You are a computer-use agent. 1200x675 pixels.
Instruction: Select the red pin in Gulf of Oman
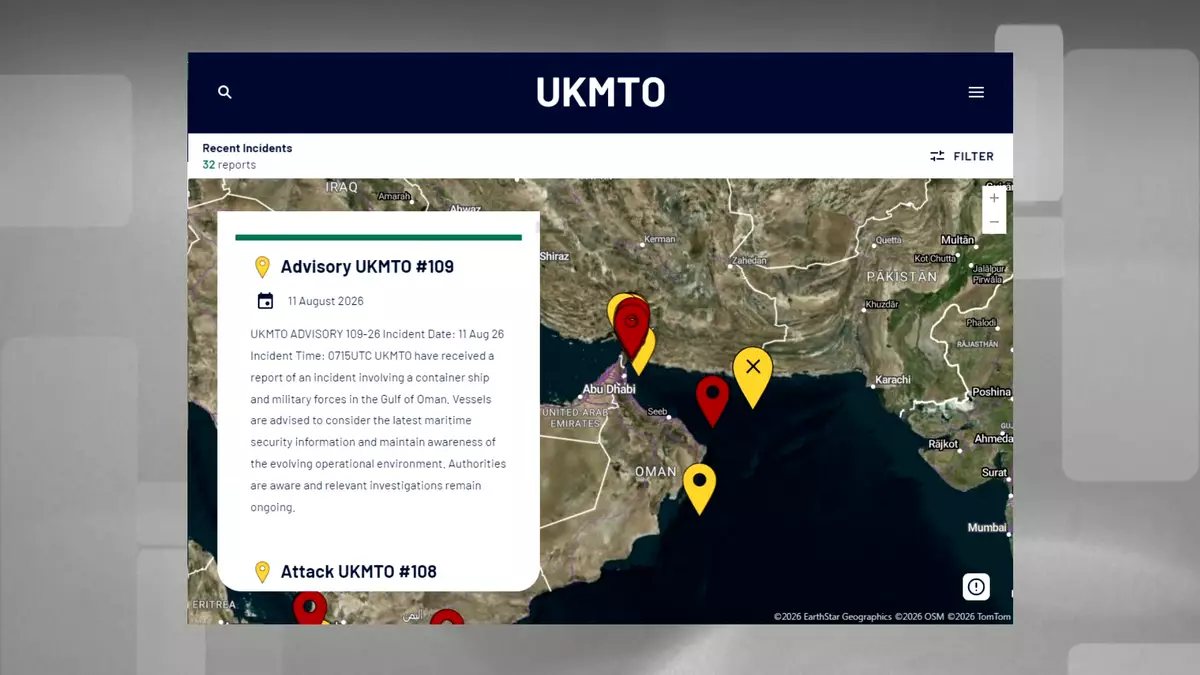(712, 400)
